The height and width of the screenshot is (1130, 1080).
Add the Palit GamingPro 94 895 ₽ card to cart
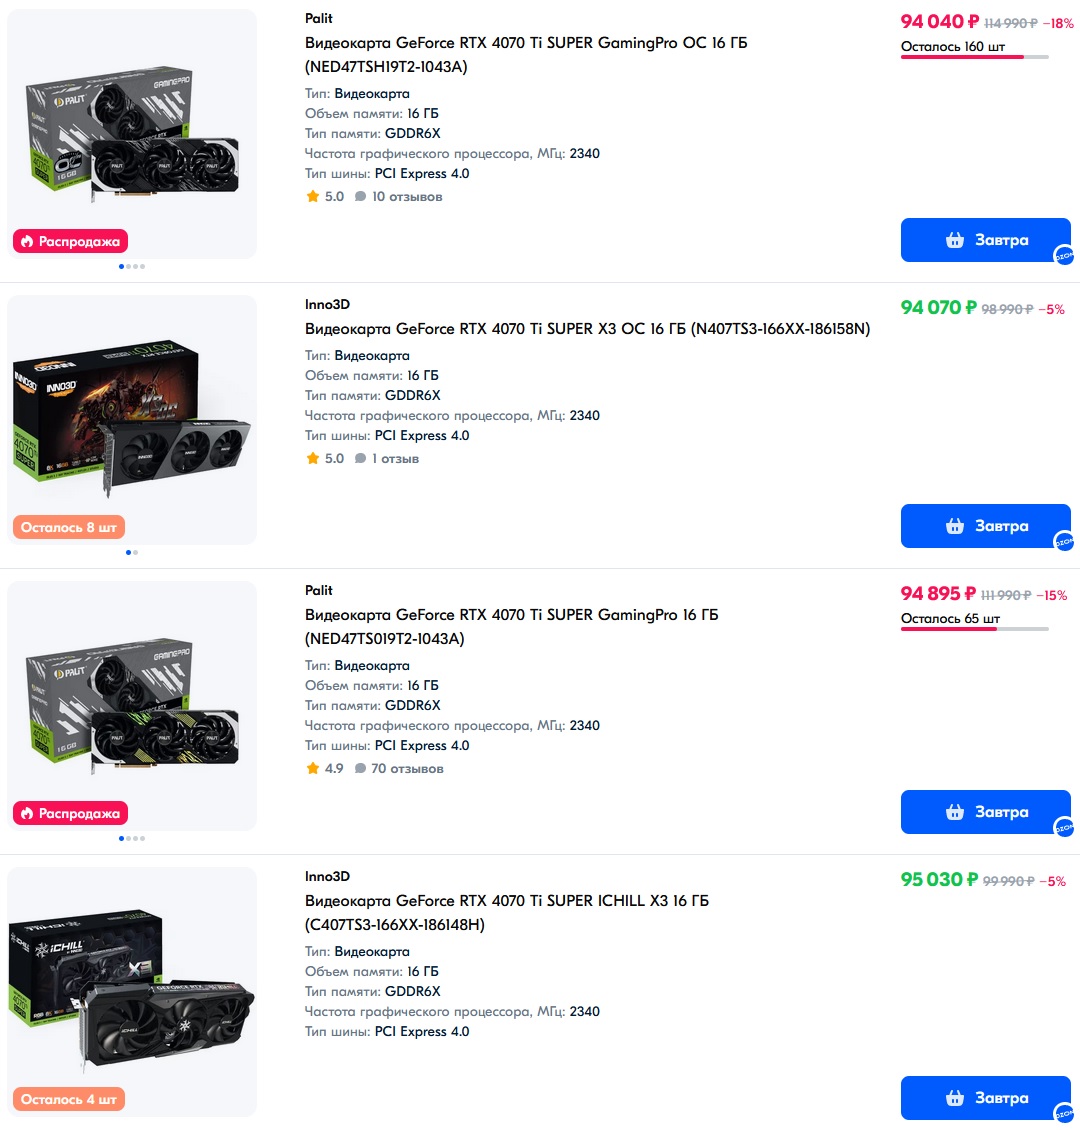point(986,812)
